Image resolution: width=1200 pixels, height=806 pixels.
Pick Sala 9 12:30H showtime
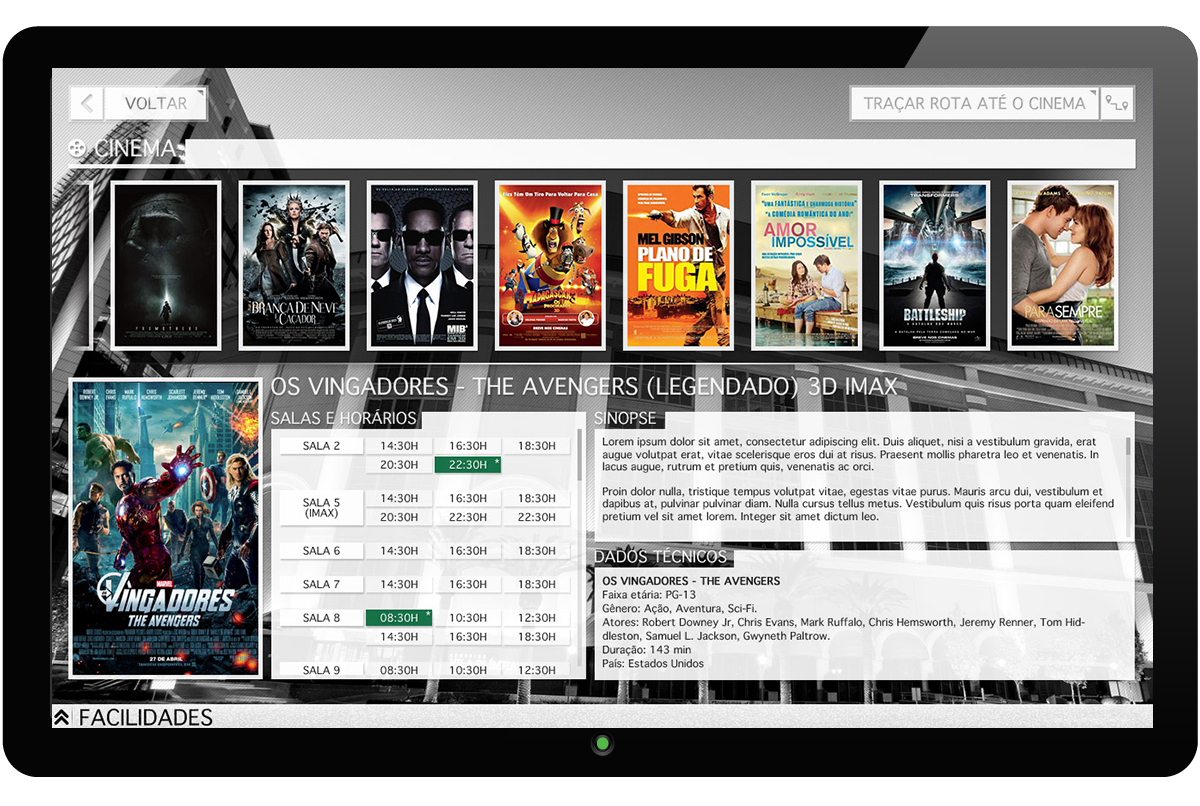(537, 670)
